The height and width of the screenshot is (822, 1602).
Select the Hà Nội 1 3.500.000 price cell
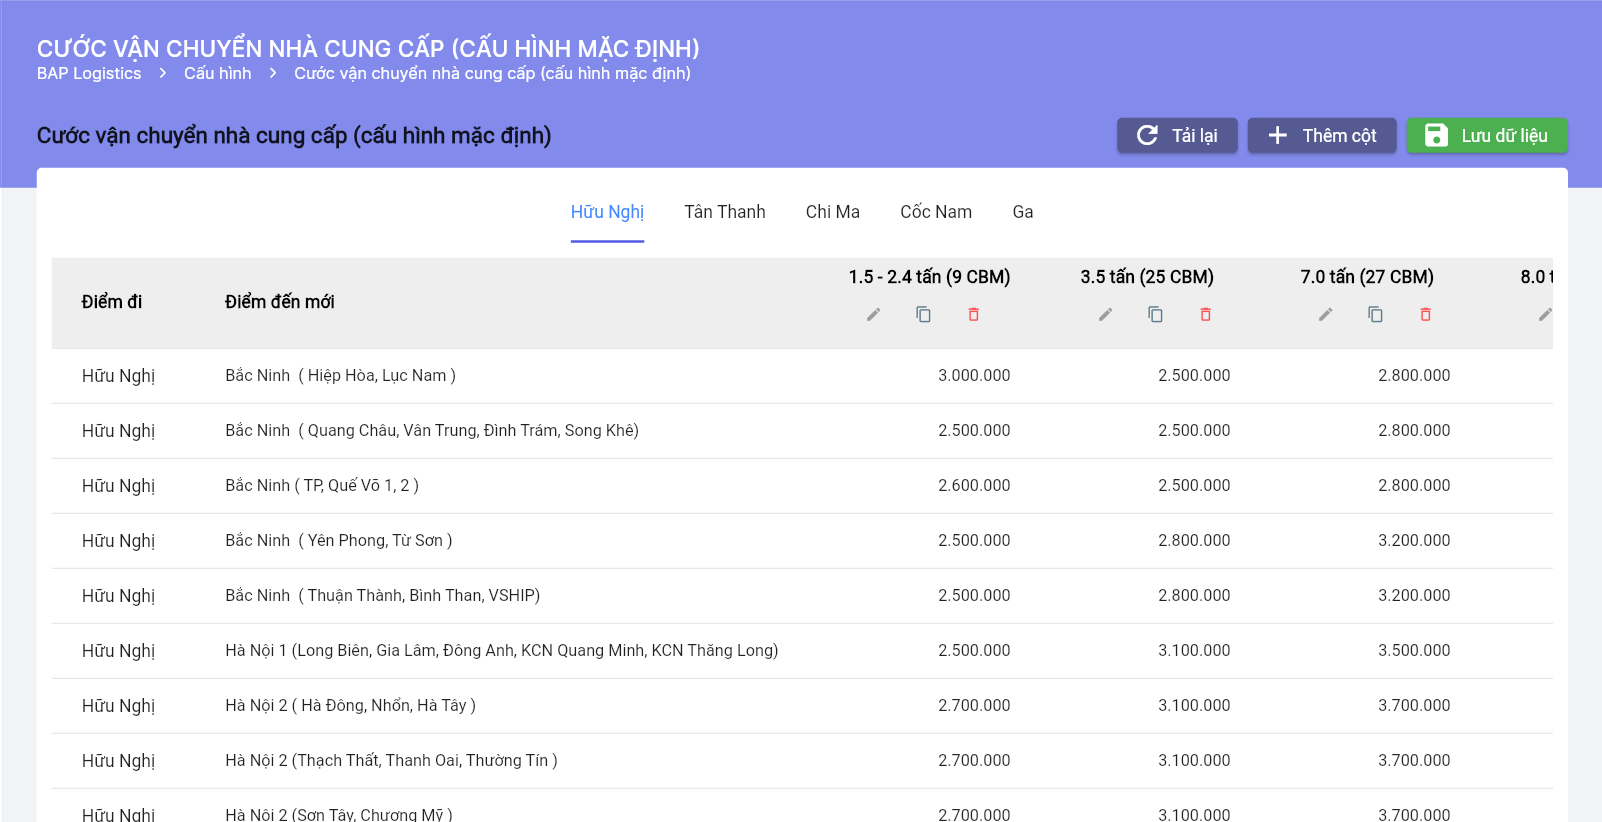tap(1413, 651)
